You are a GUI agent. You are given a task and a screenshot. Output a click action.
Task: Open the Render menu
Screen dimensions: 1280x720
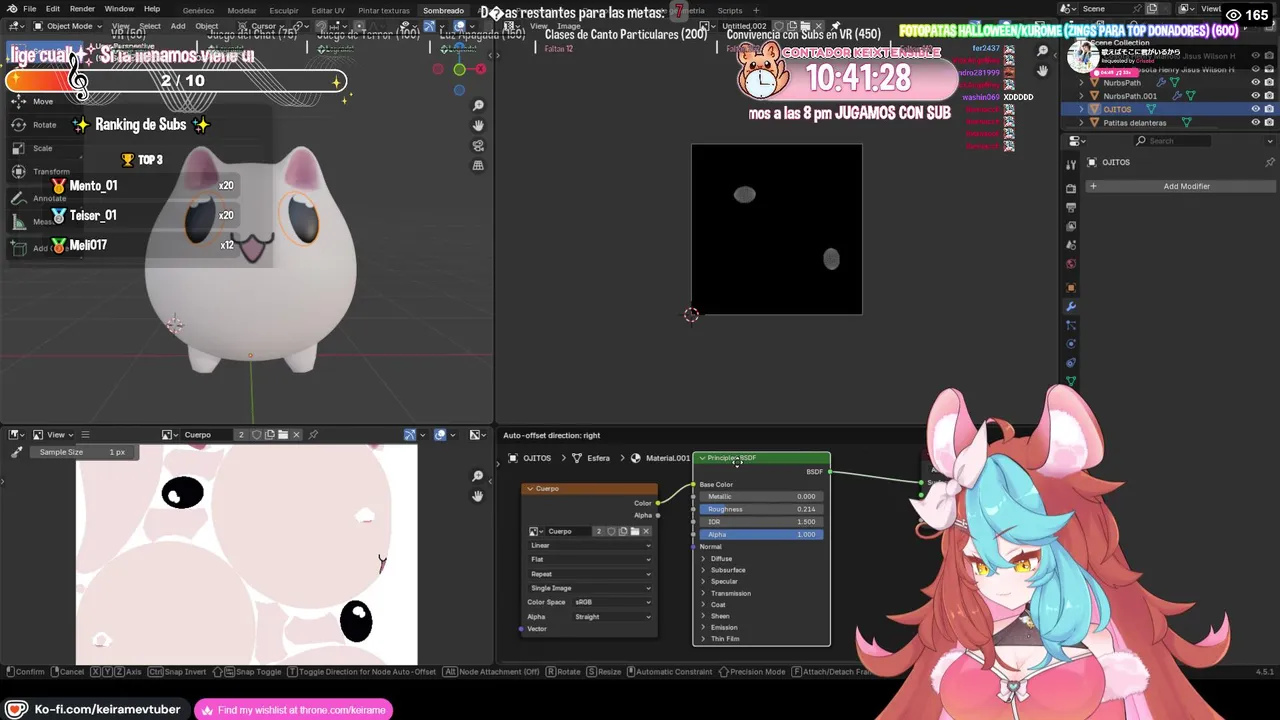tap(82, 9)
